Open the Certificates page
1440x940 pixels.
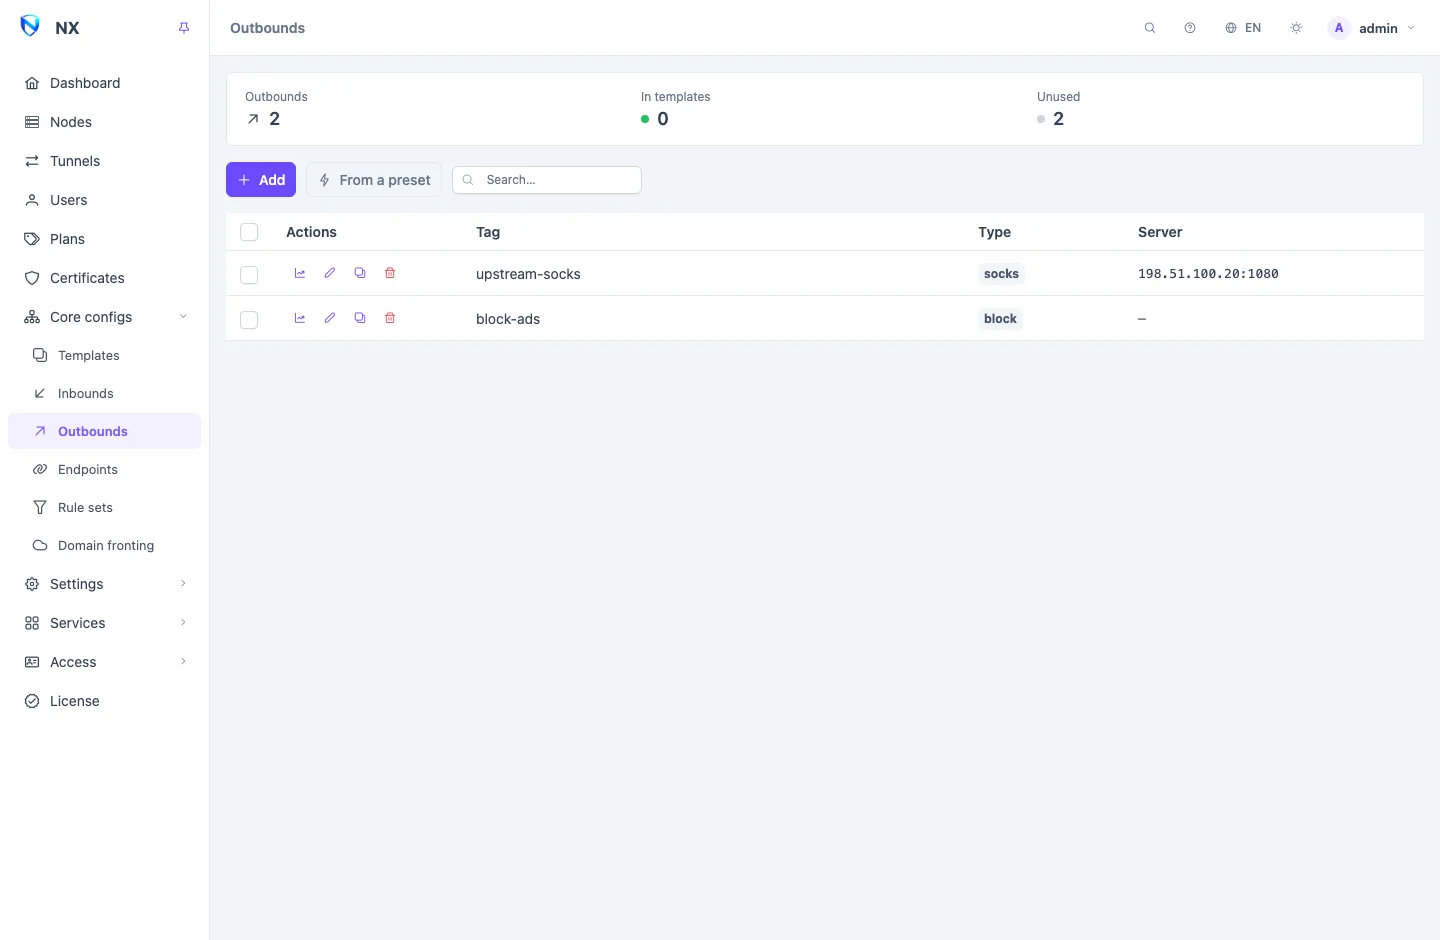[x=104, y=278]
